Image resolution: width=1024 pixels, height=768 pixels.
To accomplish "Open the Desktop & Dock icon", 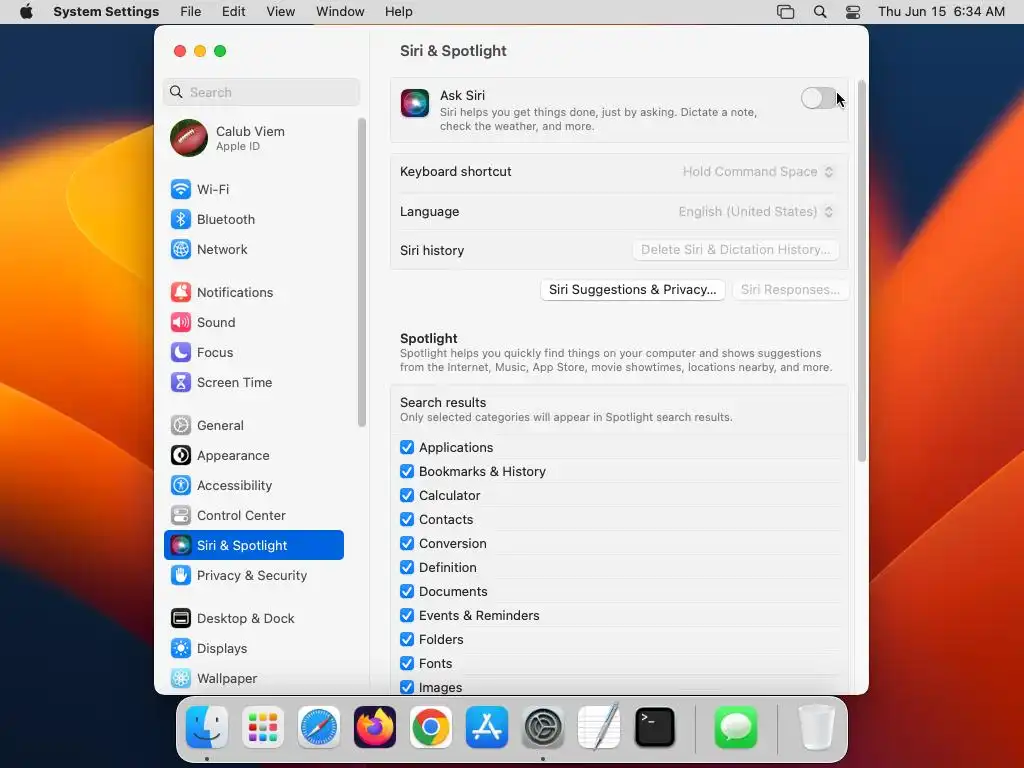I will (181, 618).
